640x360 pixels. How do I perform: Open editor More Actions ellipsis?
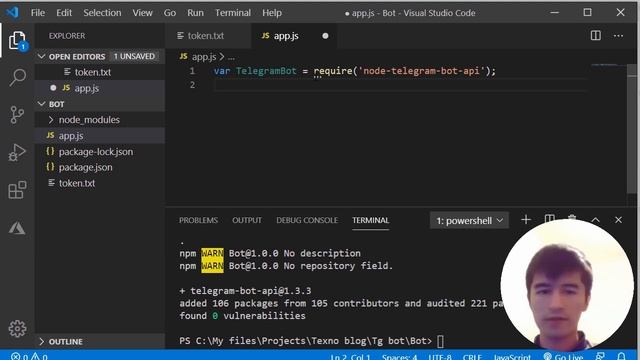(x=618, y=36)
